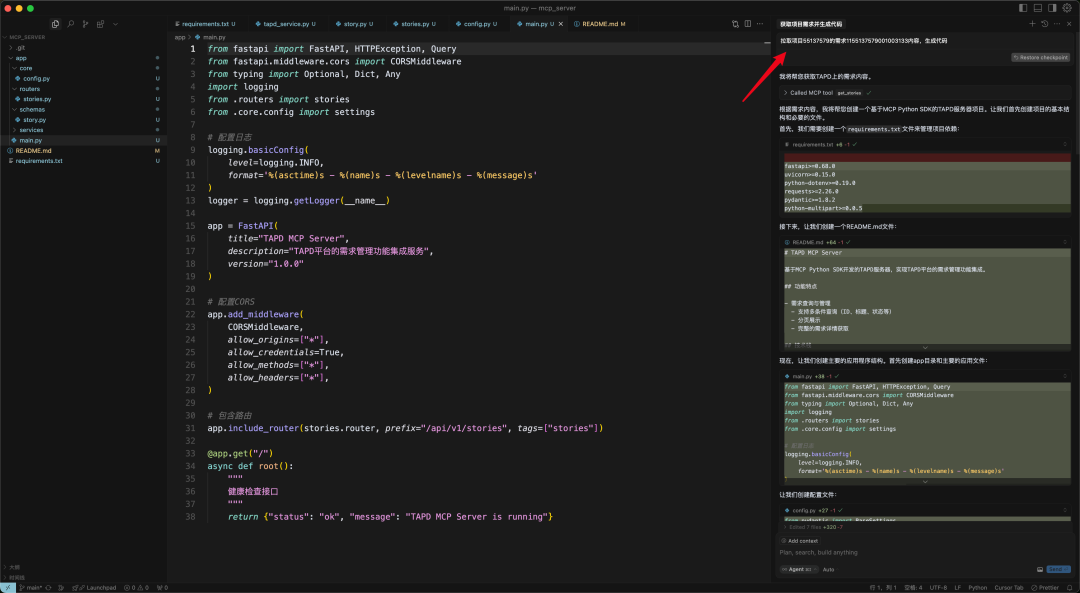Toggle the bottom panel layout icon
1080x593 pixels.
click(x=1037, y=8)
